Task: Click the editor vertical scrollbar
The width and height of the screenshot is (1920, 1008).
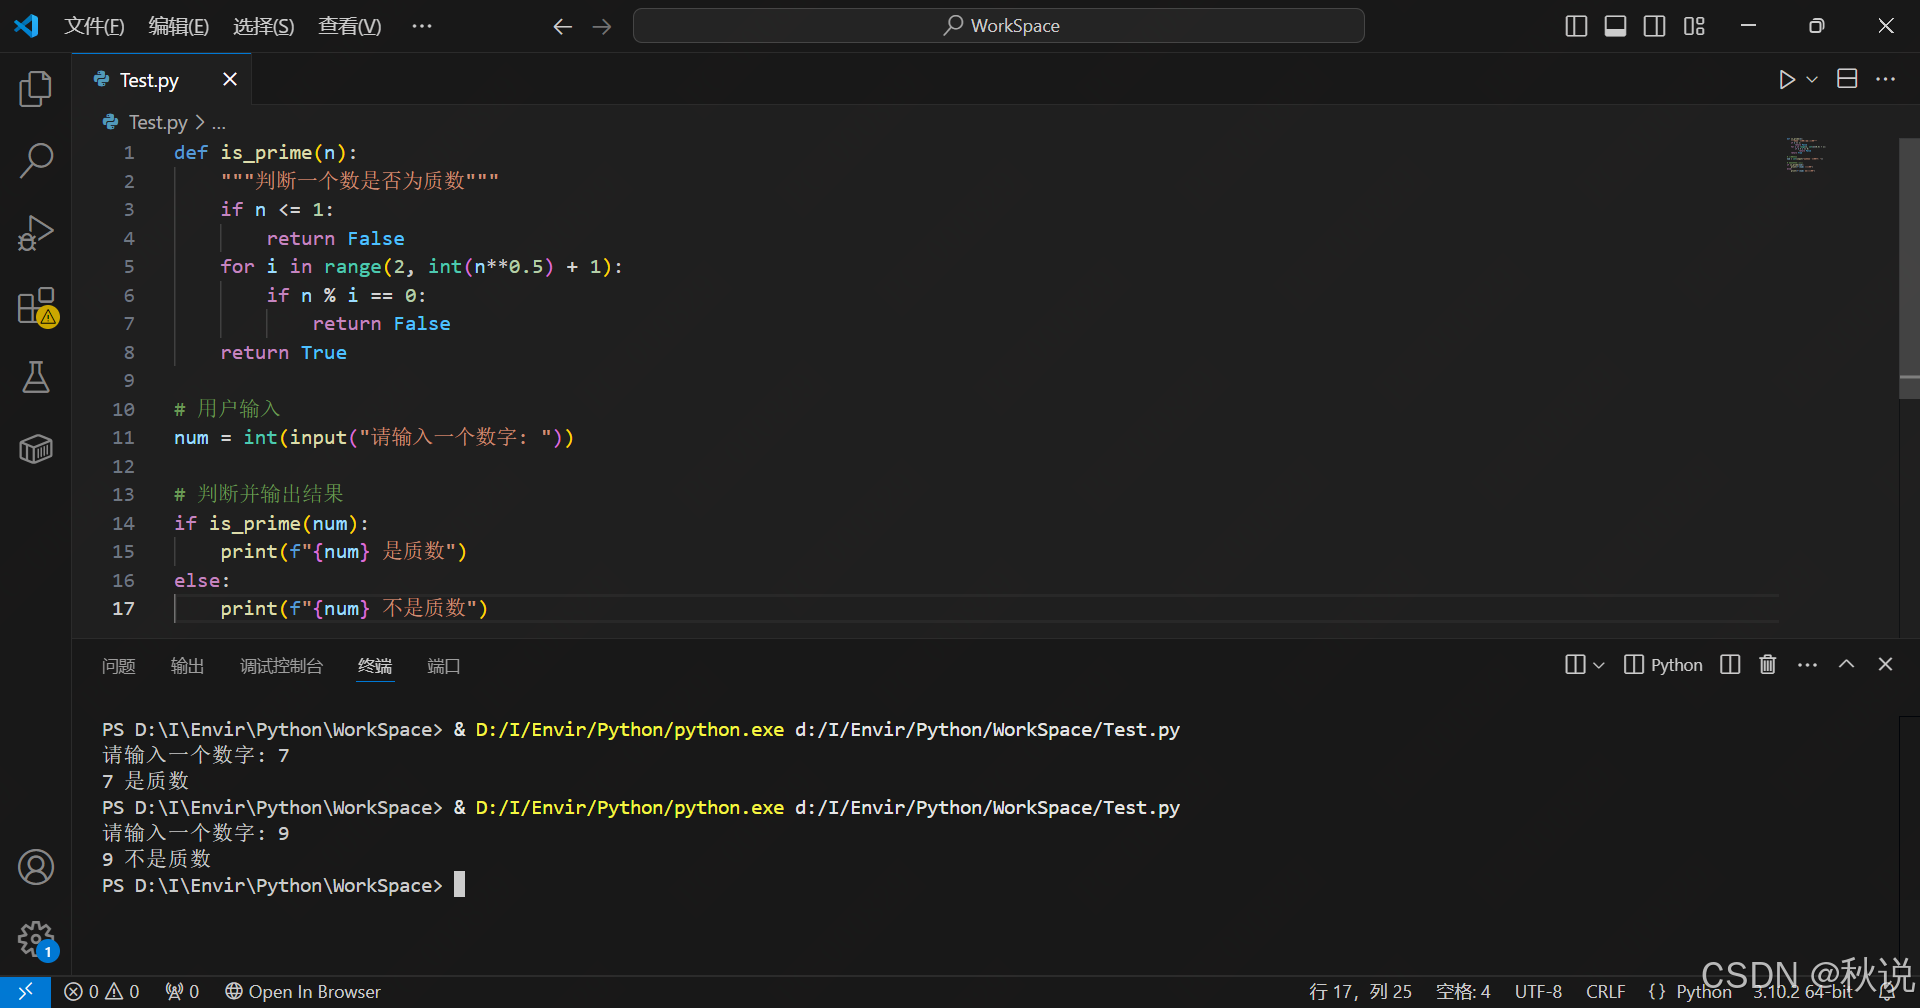Action: click(x=1909, y=268)
